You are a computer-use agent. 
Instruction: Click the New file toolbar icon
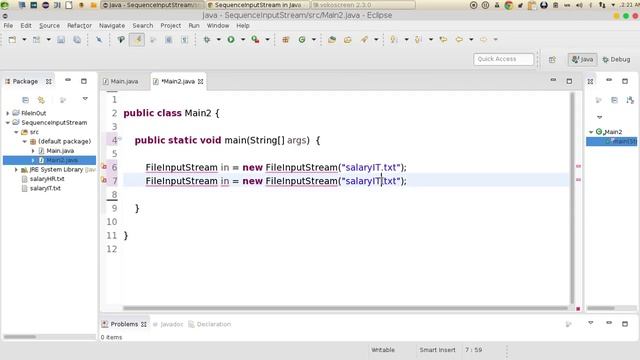click(x=12, y=40)
